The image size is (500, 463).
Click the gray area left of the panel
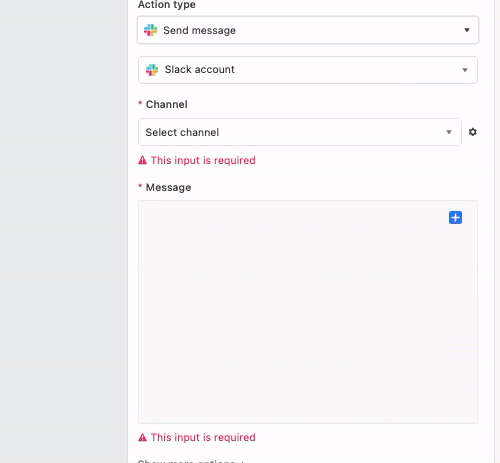coord(63,231)
